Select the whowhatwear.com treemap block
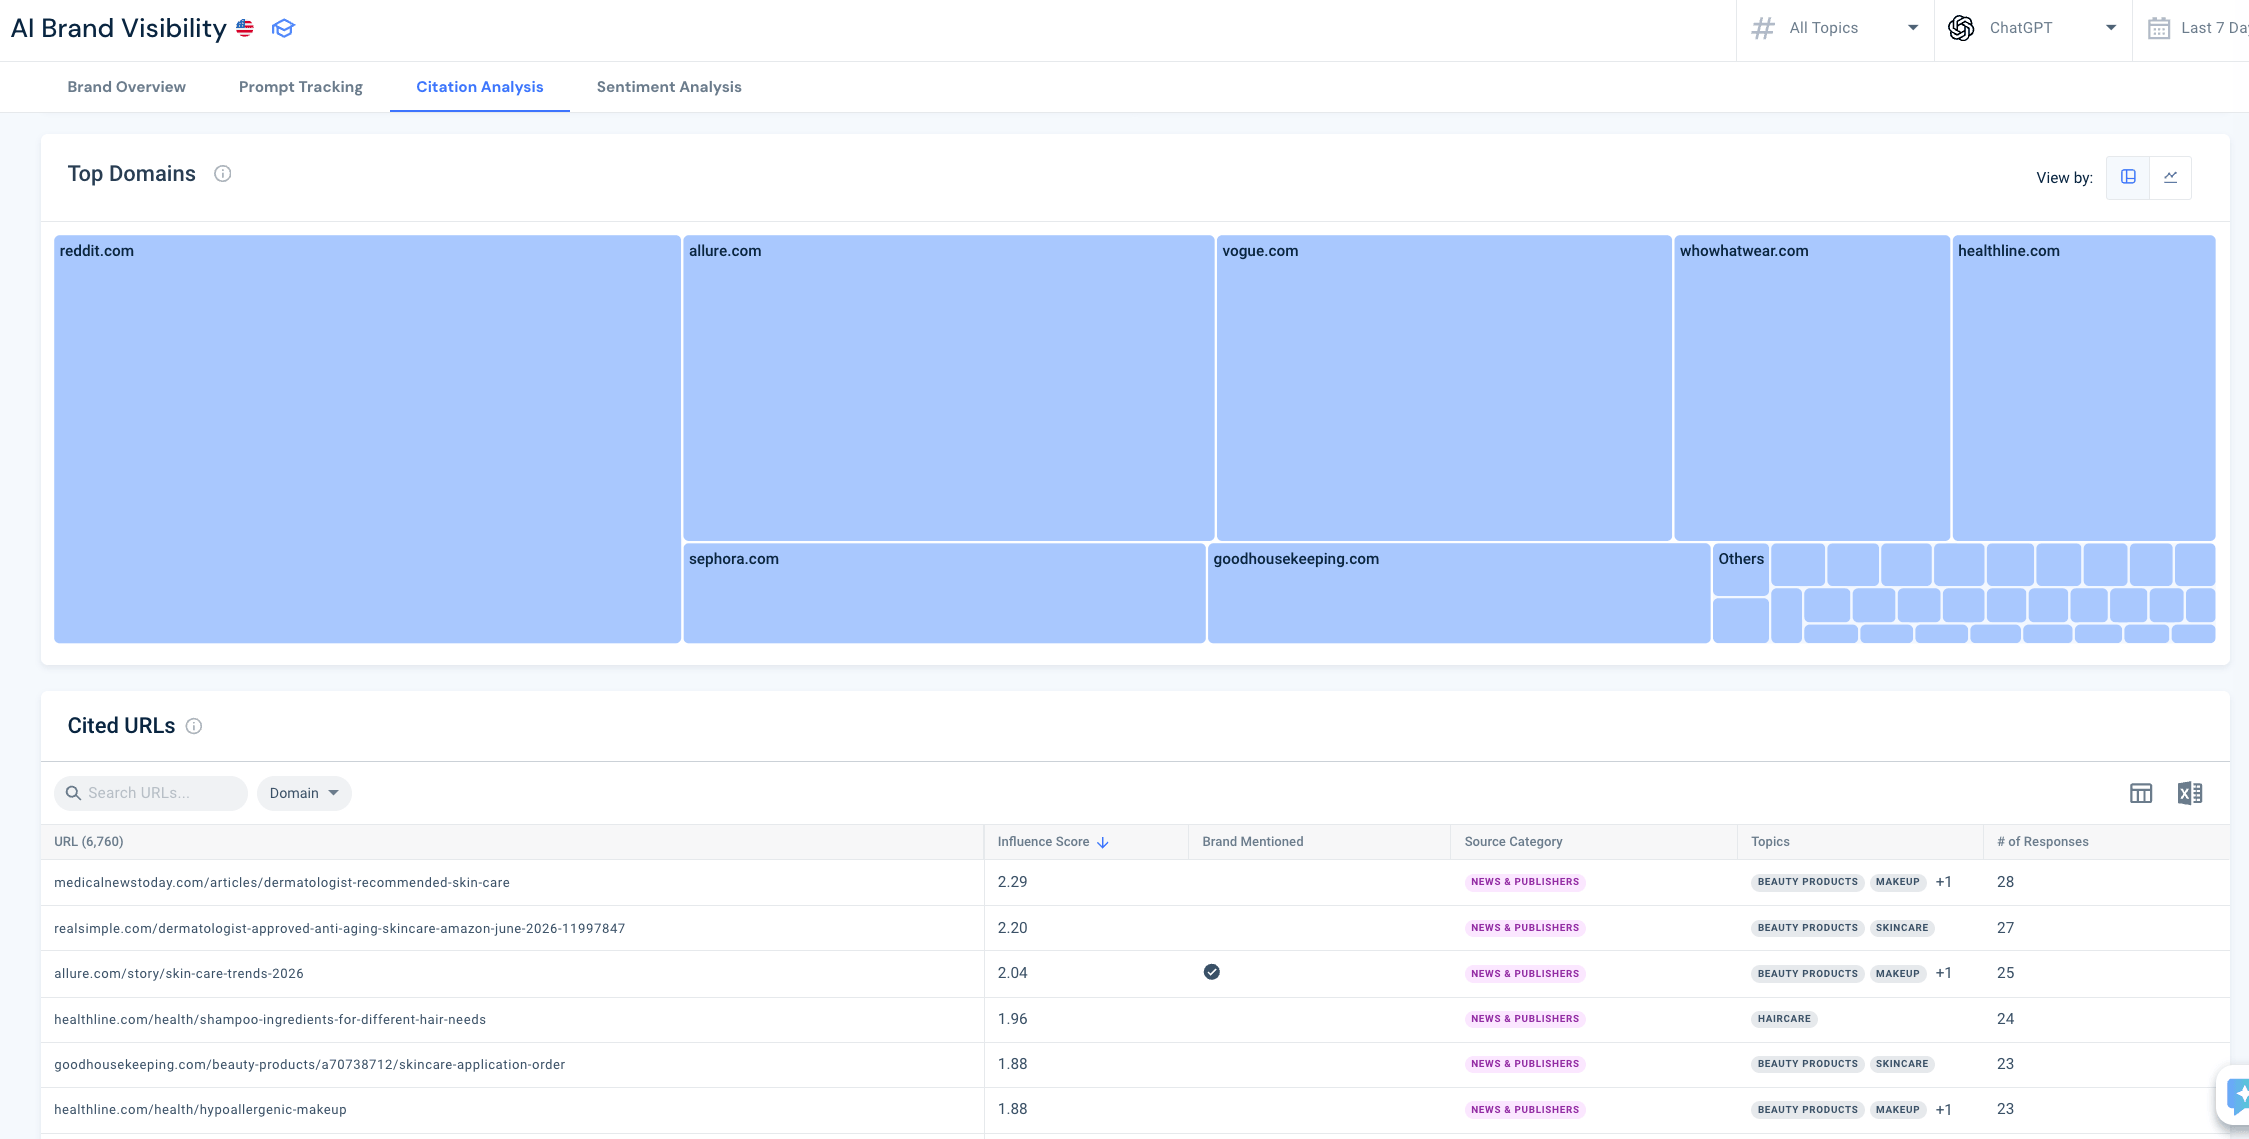 1812,388
